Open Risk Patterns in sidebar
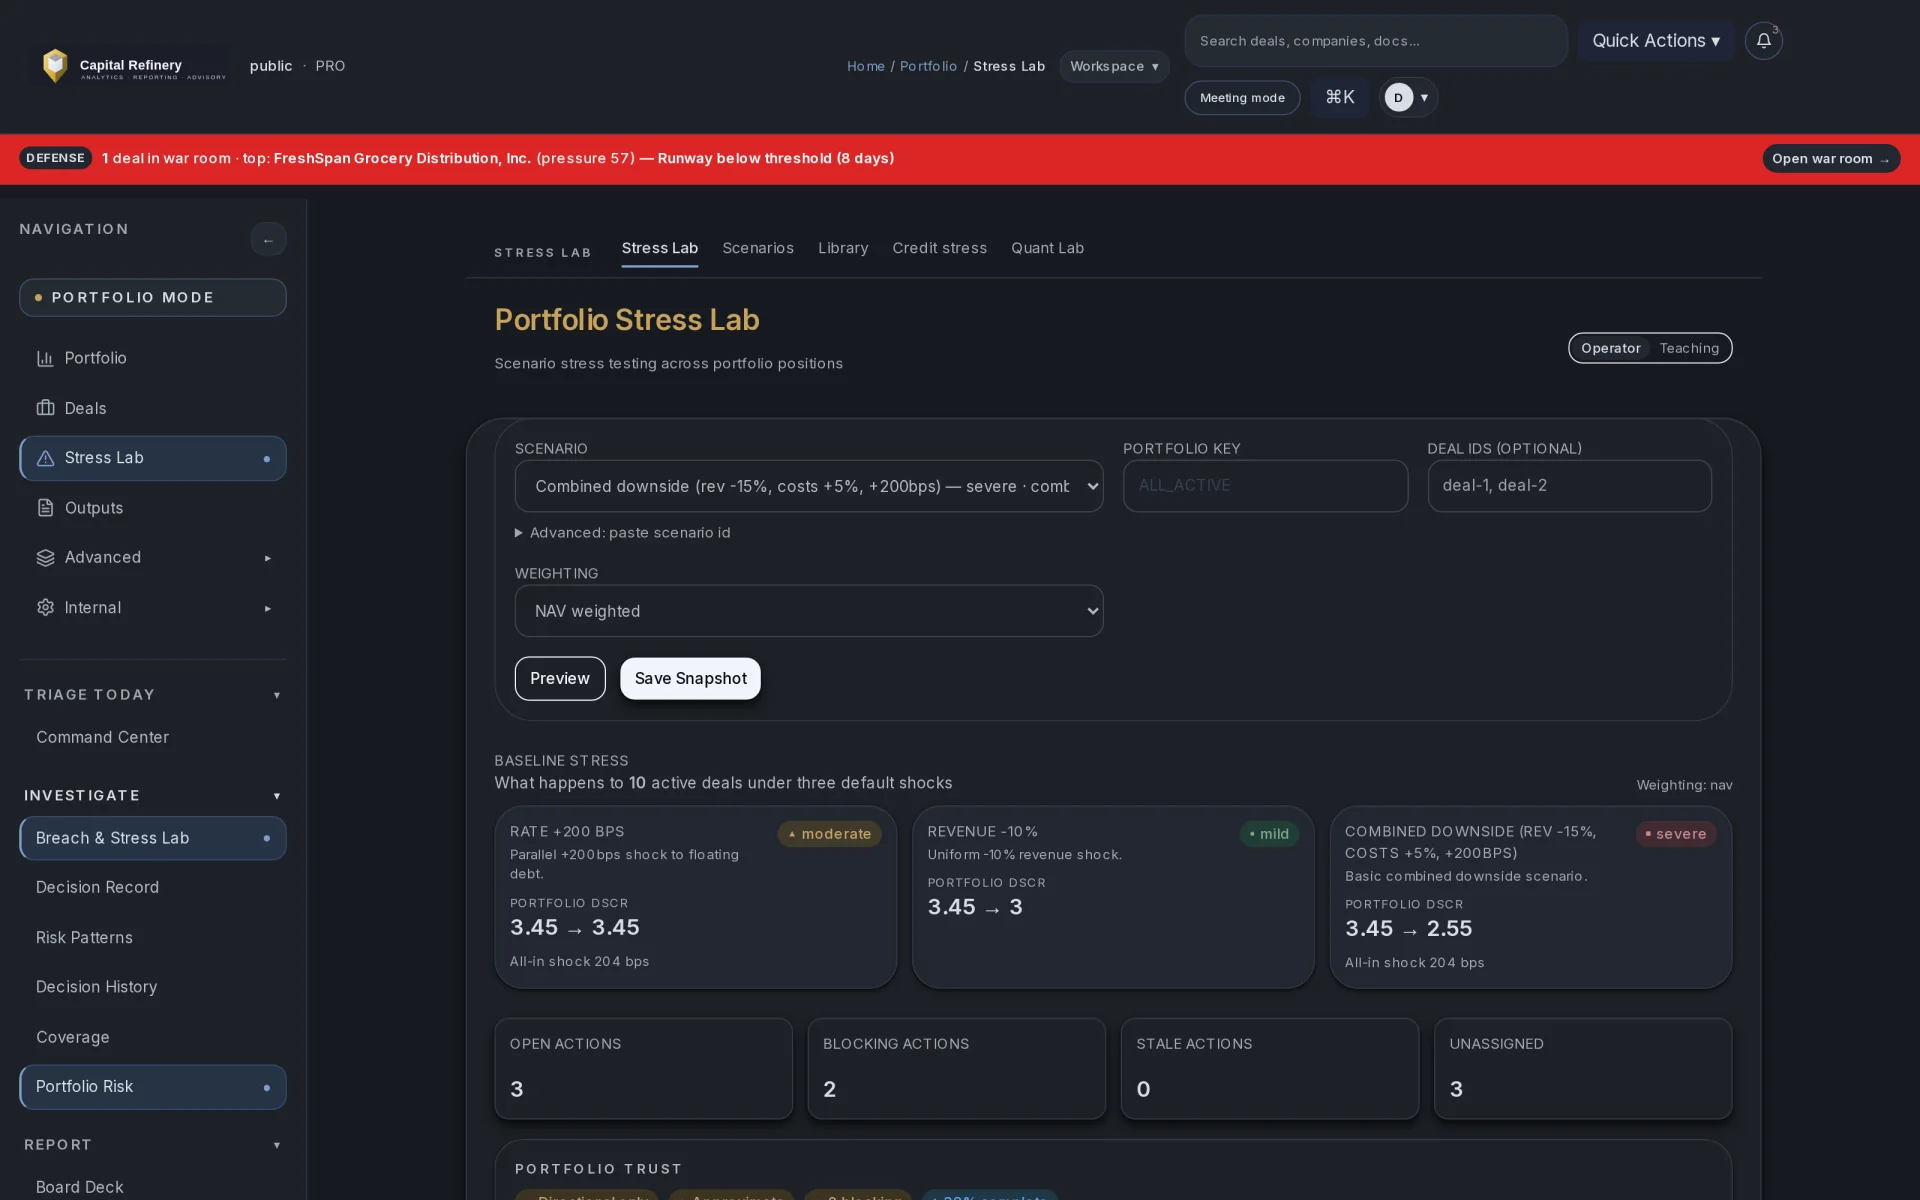 click(x=153, y=938)
